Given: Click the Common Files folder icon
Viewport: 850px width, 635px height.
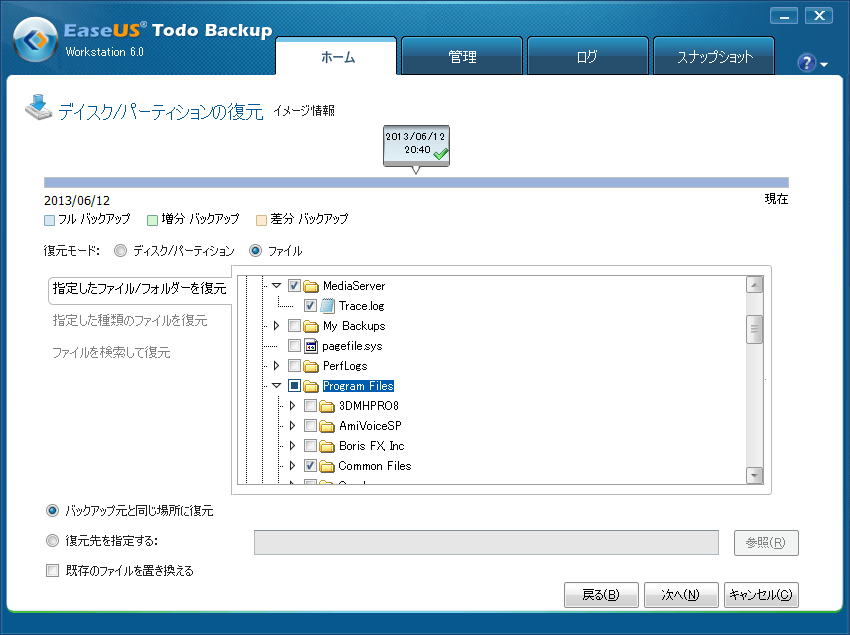Looking at the screenshot, I should [327, 466].
